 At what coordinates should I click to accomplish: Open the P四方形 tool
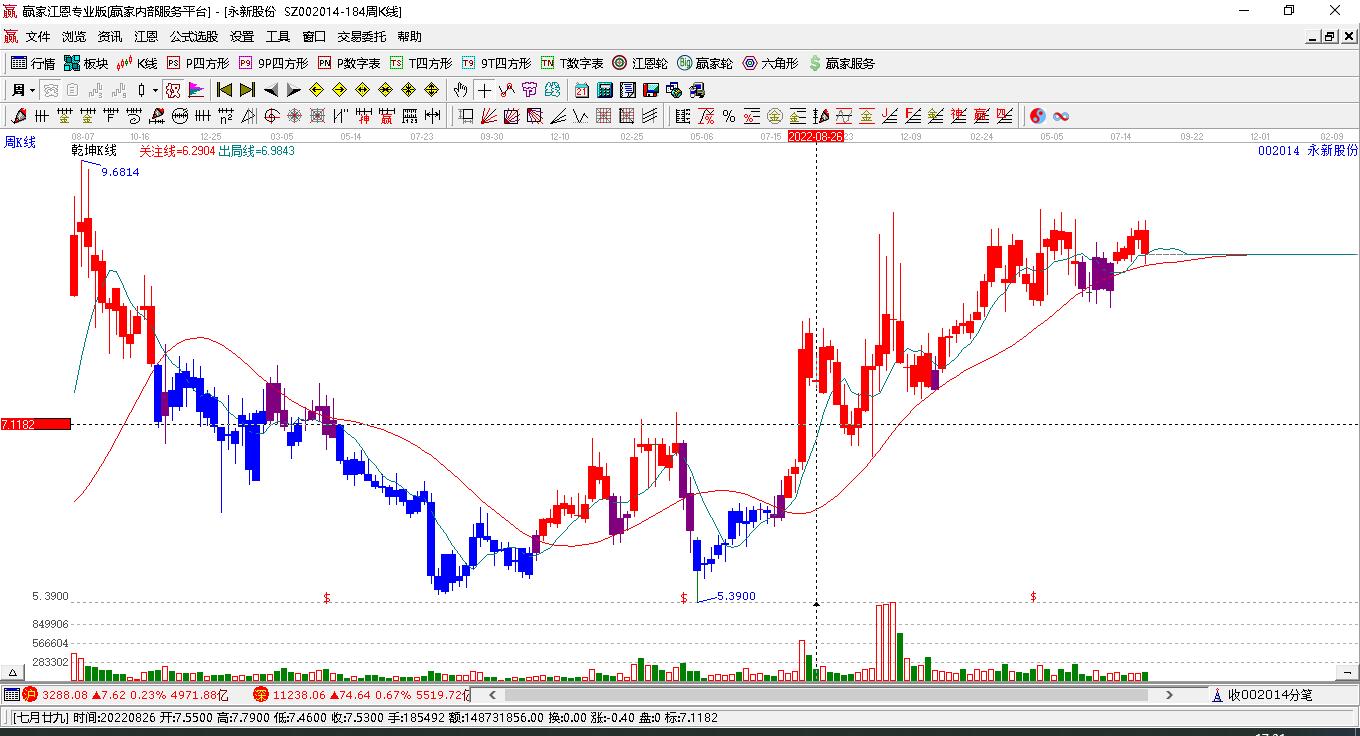[198, 63]
